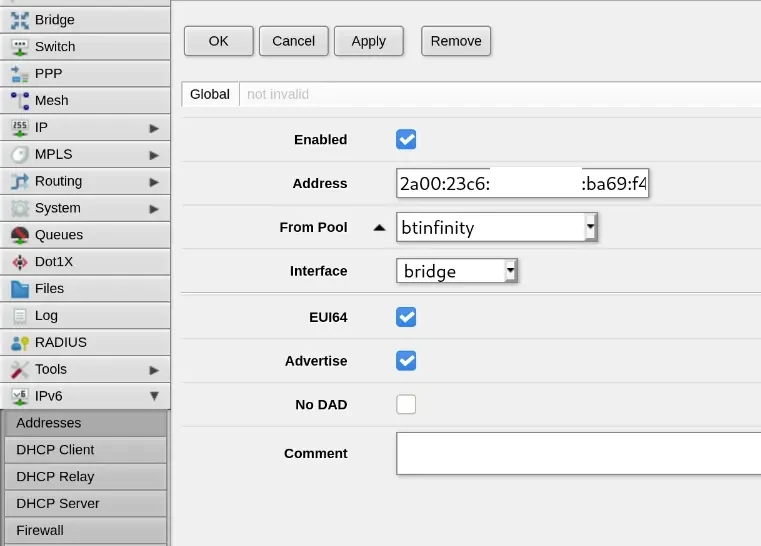Click the Remove button

pos(456,41)
